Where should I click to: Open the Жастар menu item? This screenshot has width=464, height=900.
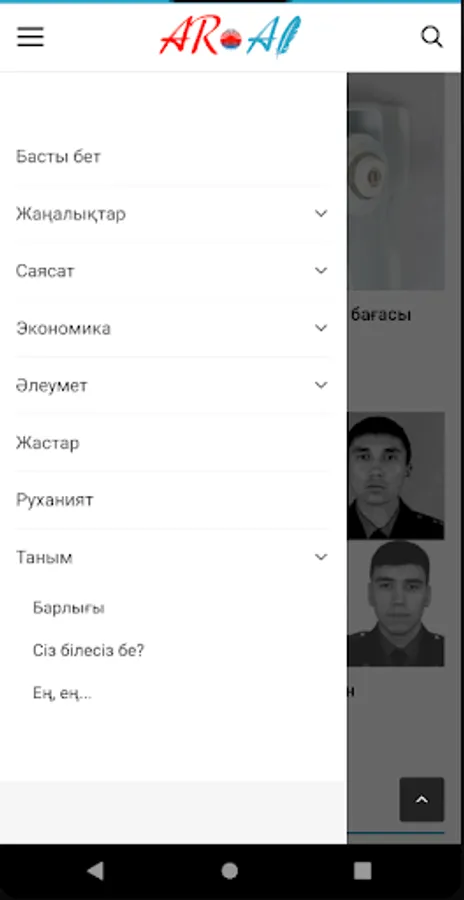coord(48,443)
